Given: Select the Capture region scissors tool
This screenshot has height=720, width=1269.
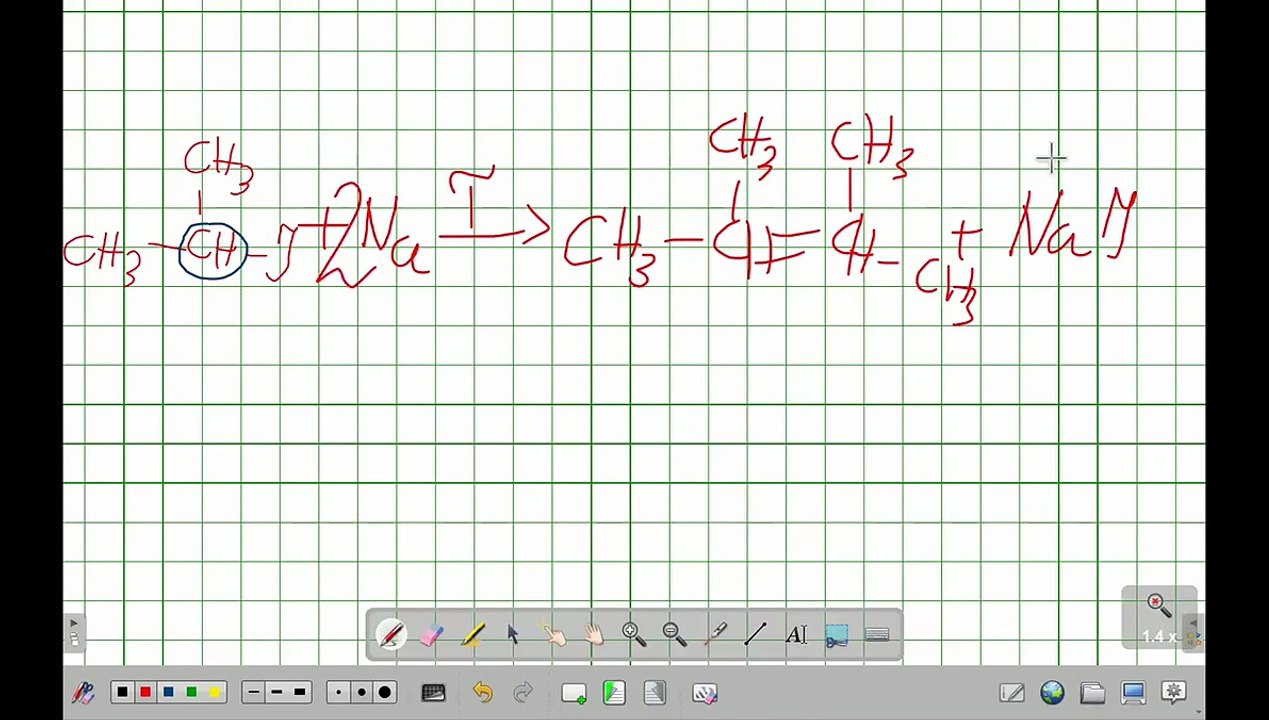Looking at the screenshot, I should (x=837, y=634).
